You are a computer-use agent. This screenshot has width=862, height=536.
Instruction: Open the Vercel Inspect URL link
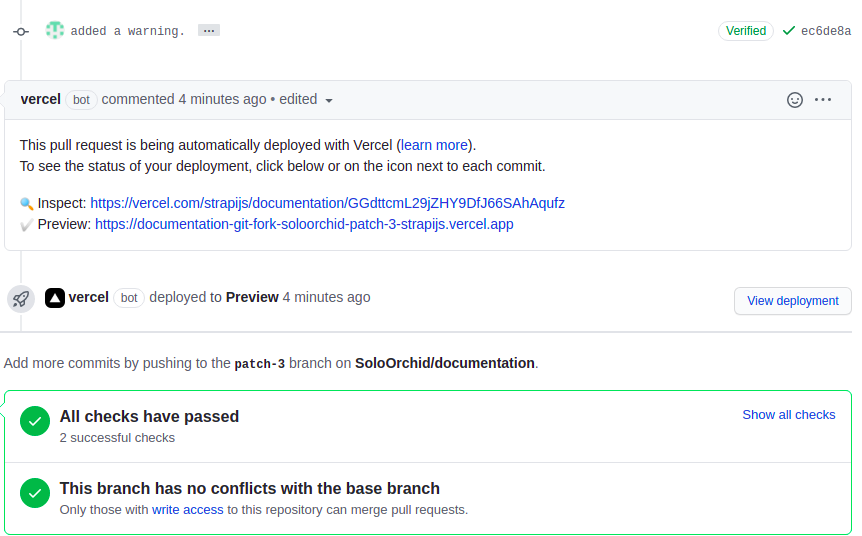(327, 203)
